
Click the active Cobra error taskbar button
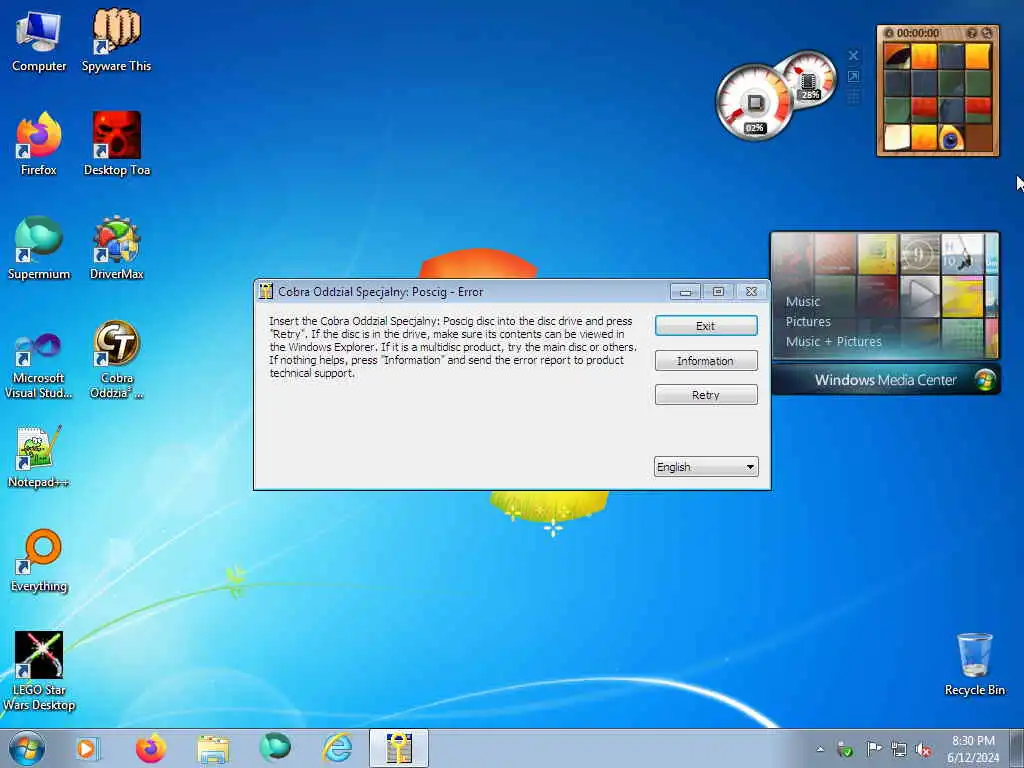[399, 748]
